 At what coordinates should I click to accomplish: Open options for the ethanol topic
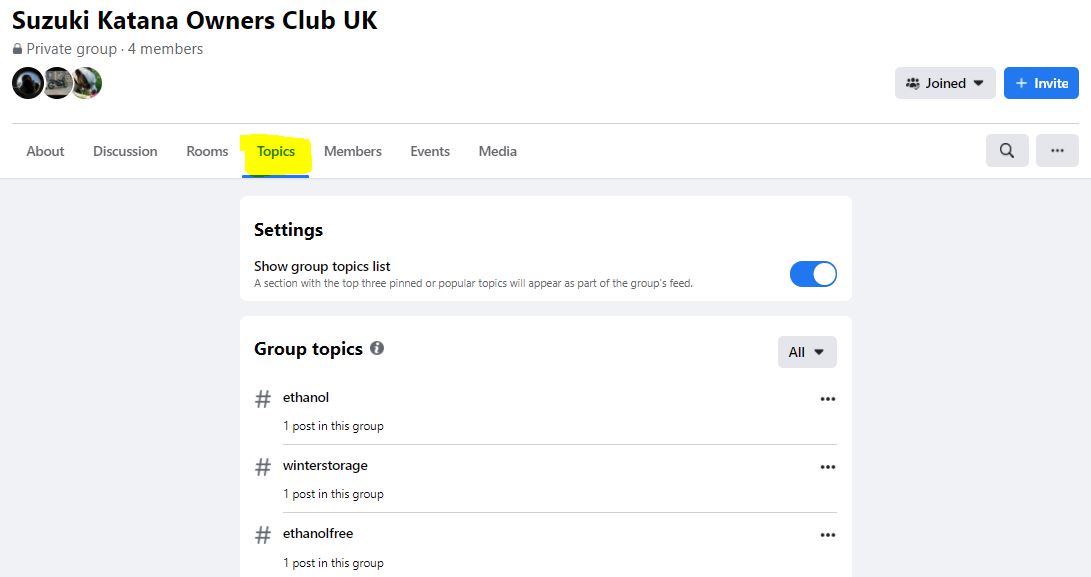coord(827,399)
